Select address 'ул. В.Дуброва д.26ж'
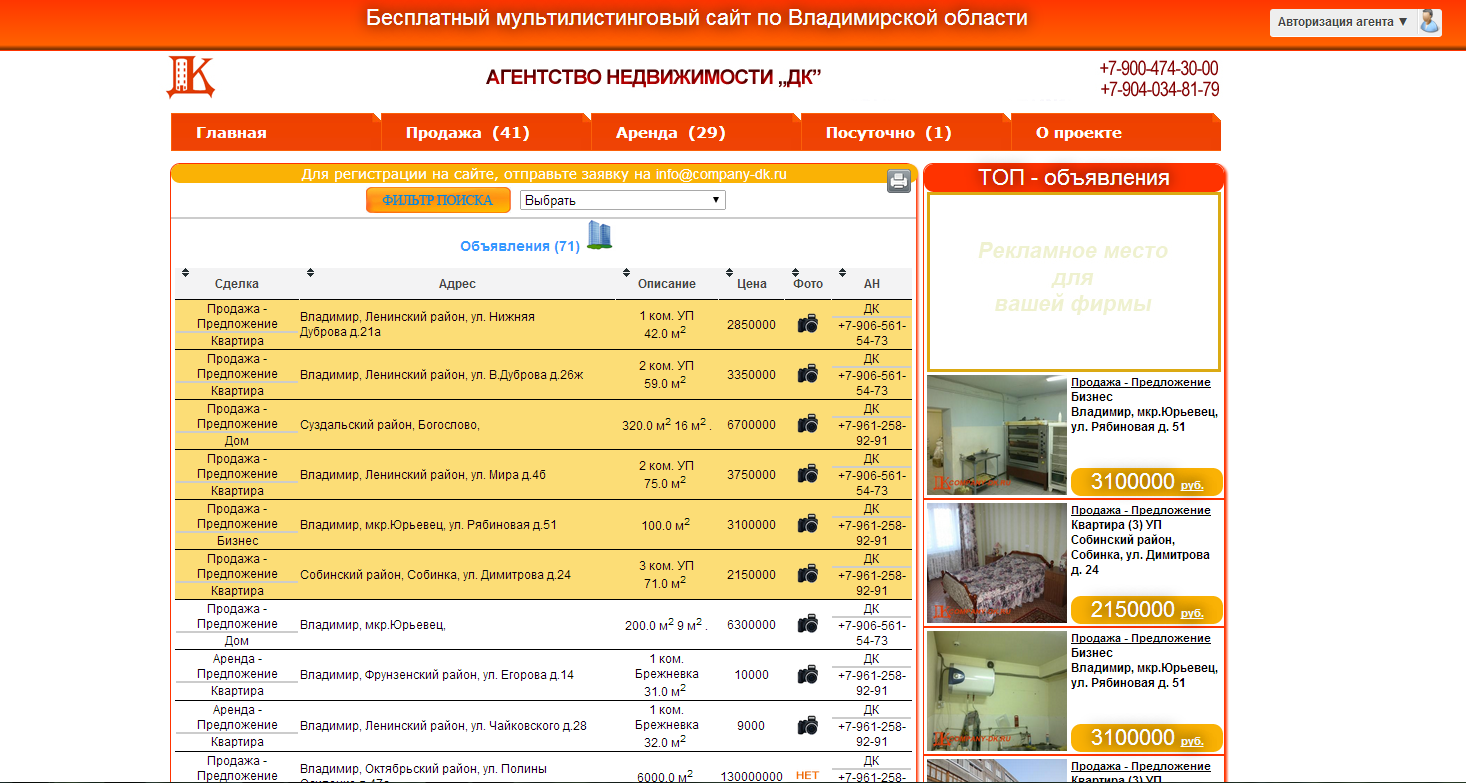The height and width of the screenshot is (783, 1466). pos(441,375)
